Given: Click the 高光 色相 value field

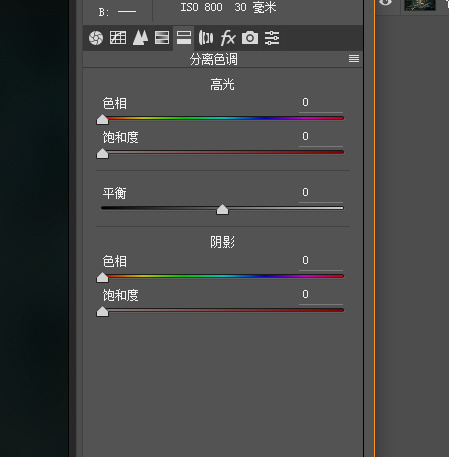Looking at the screenshot, I should pos(321,103).
